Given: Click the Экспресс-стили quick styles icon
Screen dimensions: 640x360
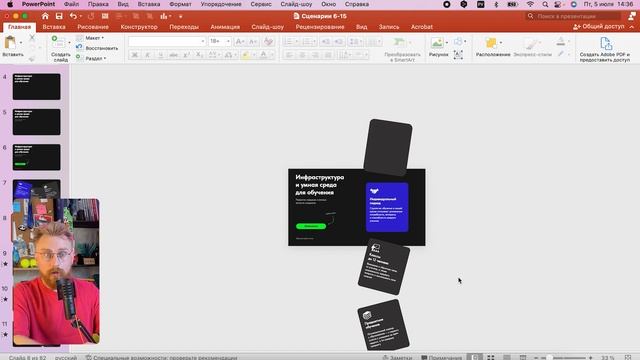Looking at the screenshot, I should [x=531, y=43].
